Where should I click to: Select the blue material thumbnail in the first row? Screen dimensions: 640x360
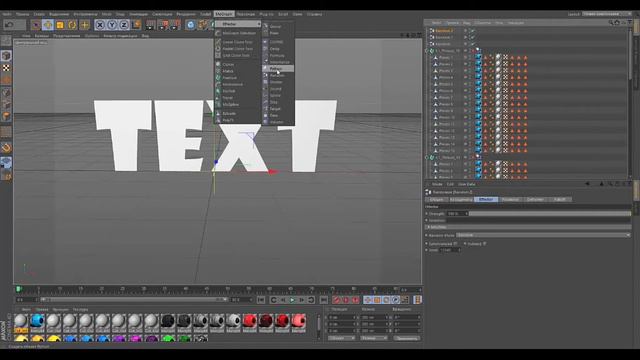[x=37, y=321]
